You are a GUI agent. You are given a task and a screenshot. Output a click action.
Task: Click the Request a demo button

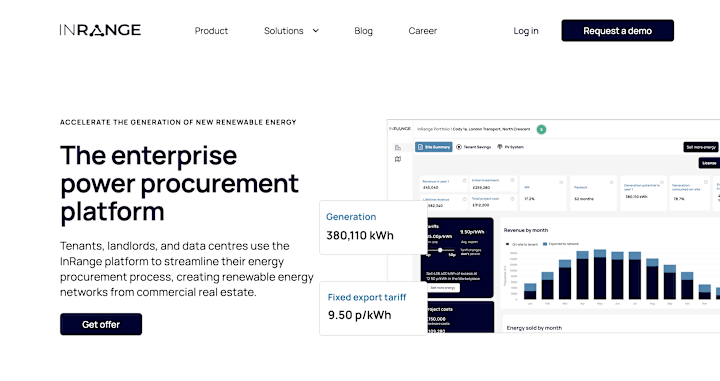618,31
